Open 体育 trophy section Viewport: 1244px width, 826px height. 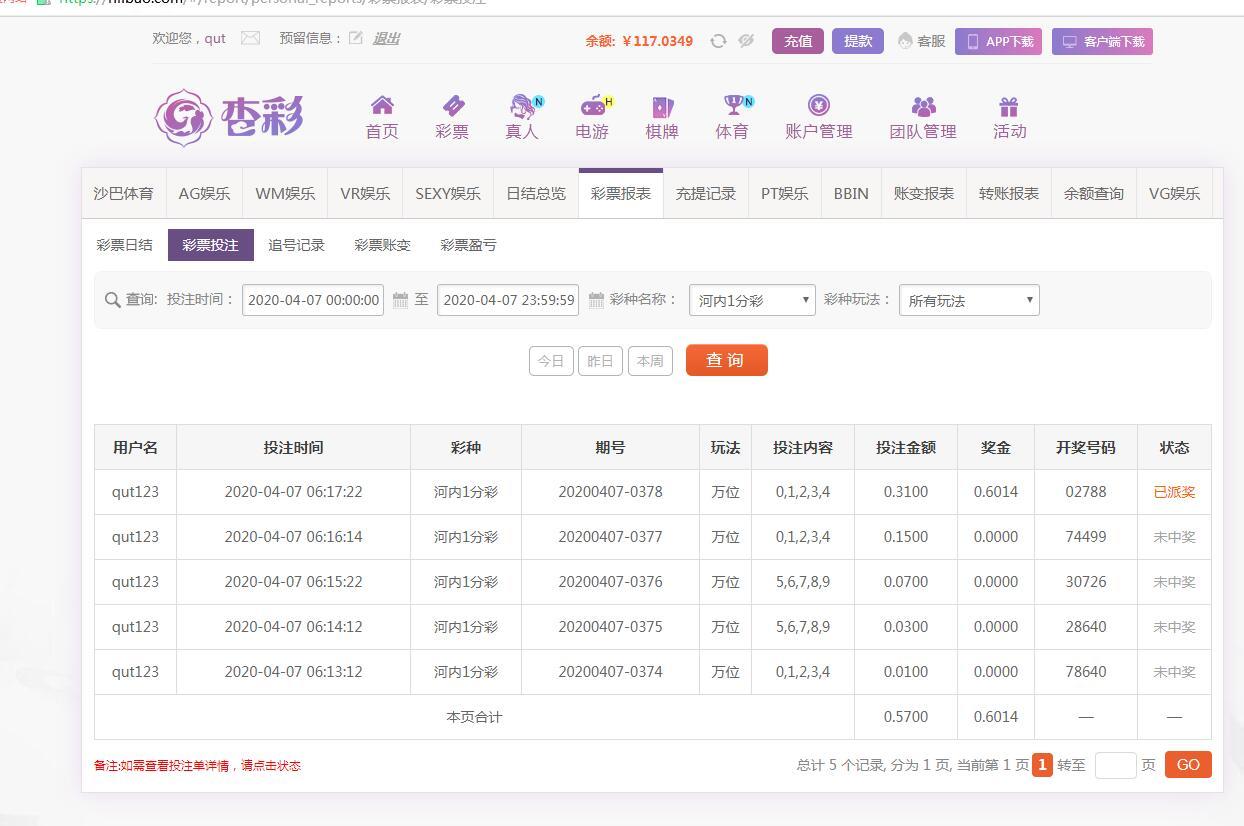(732, 117)
